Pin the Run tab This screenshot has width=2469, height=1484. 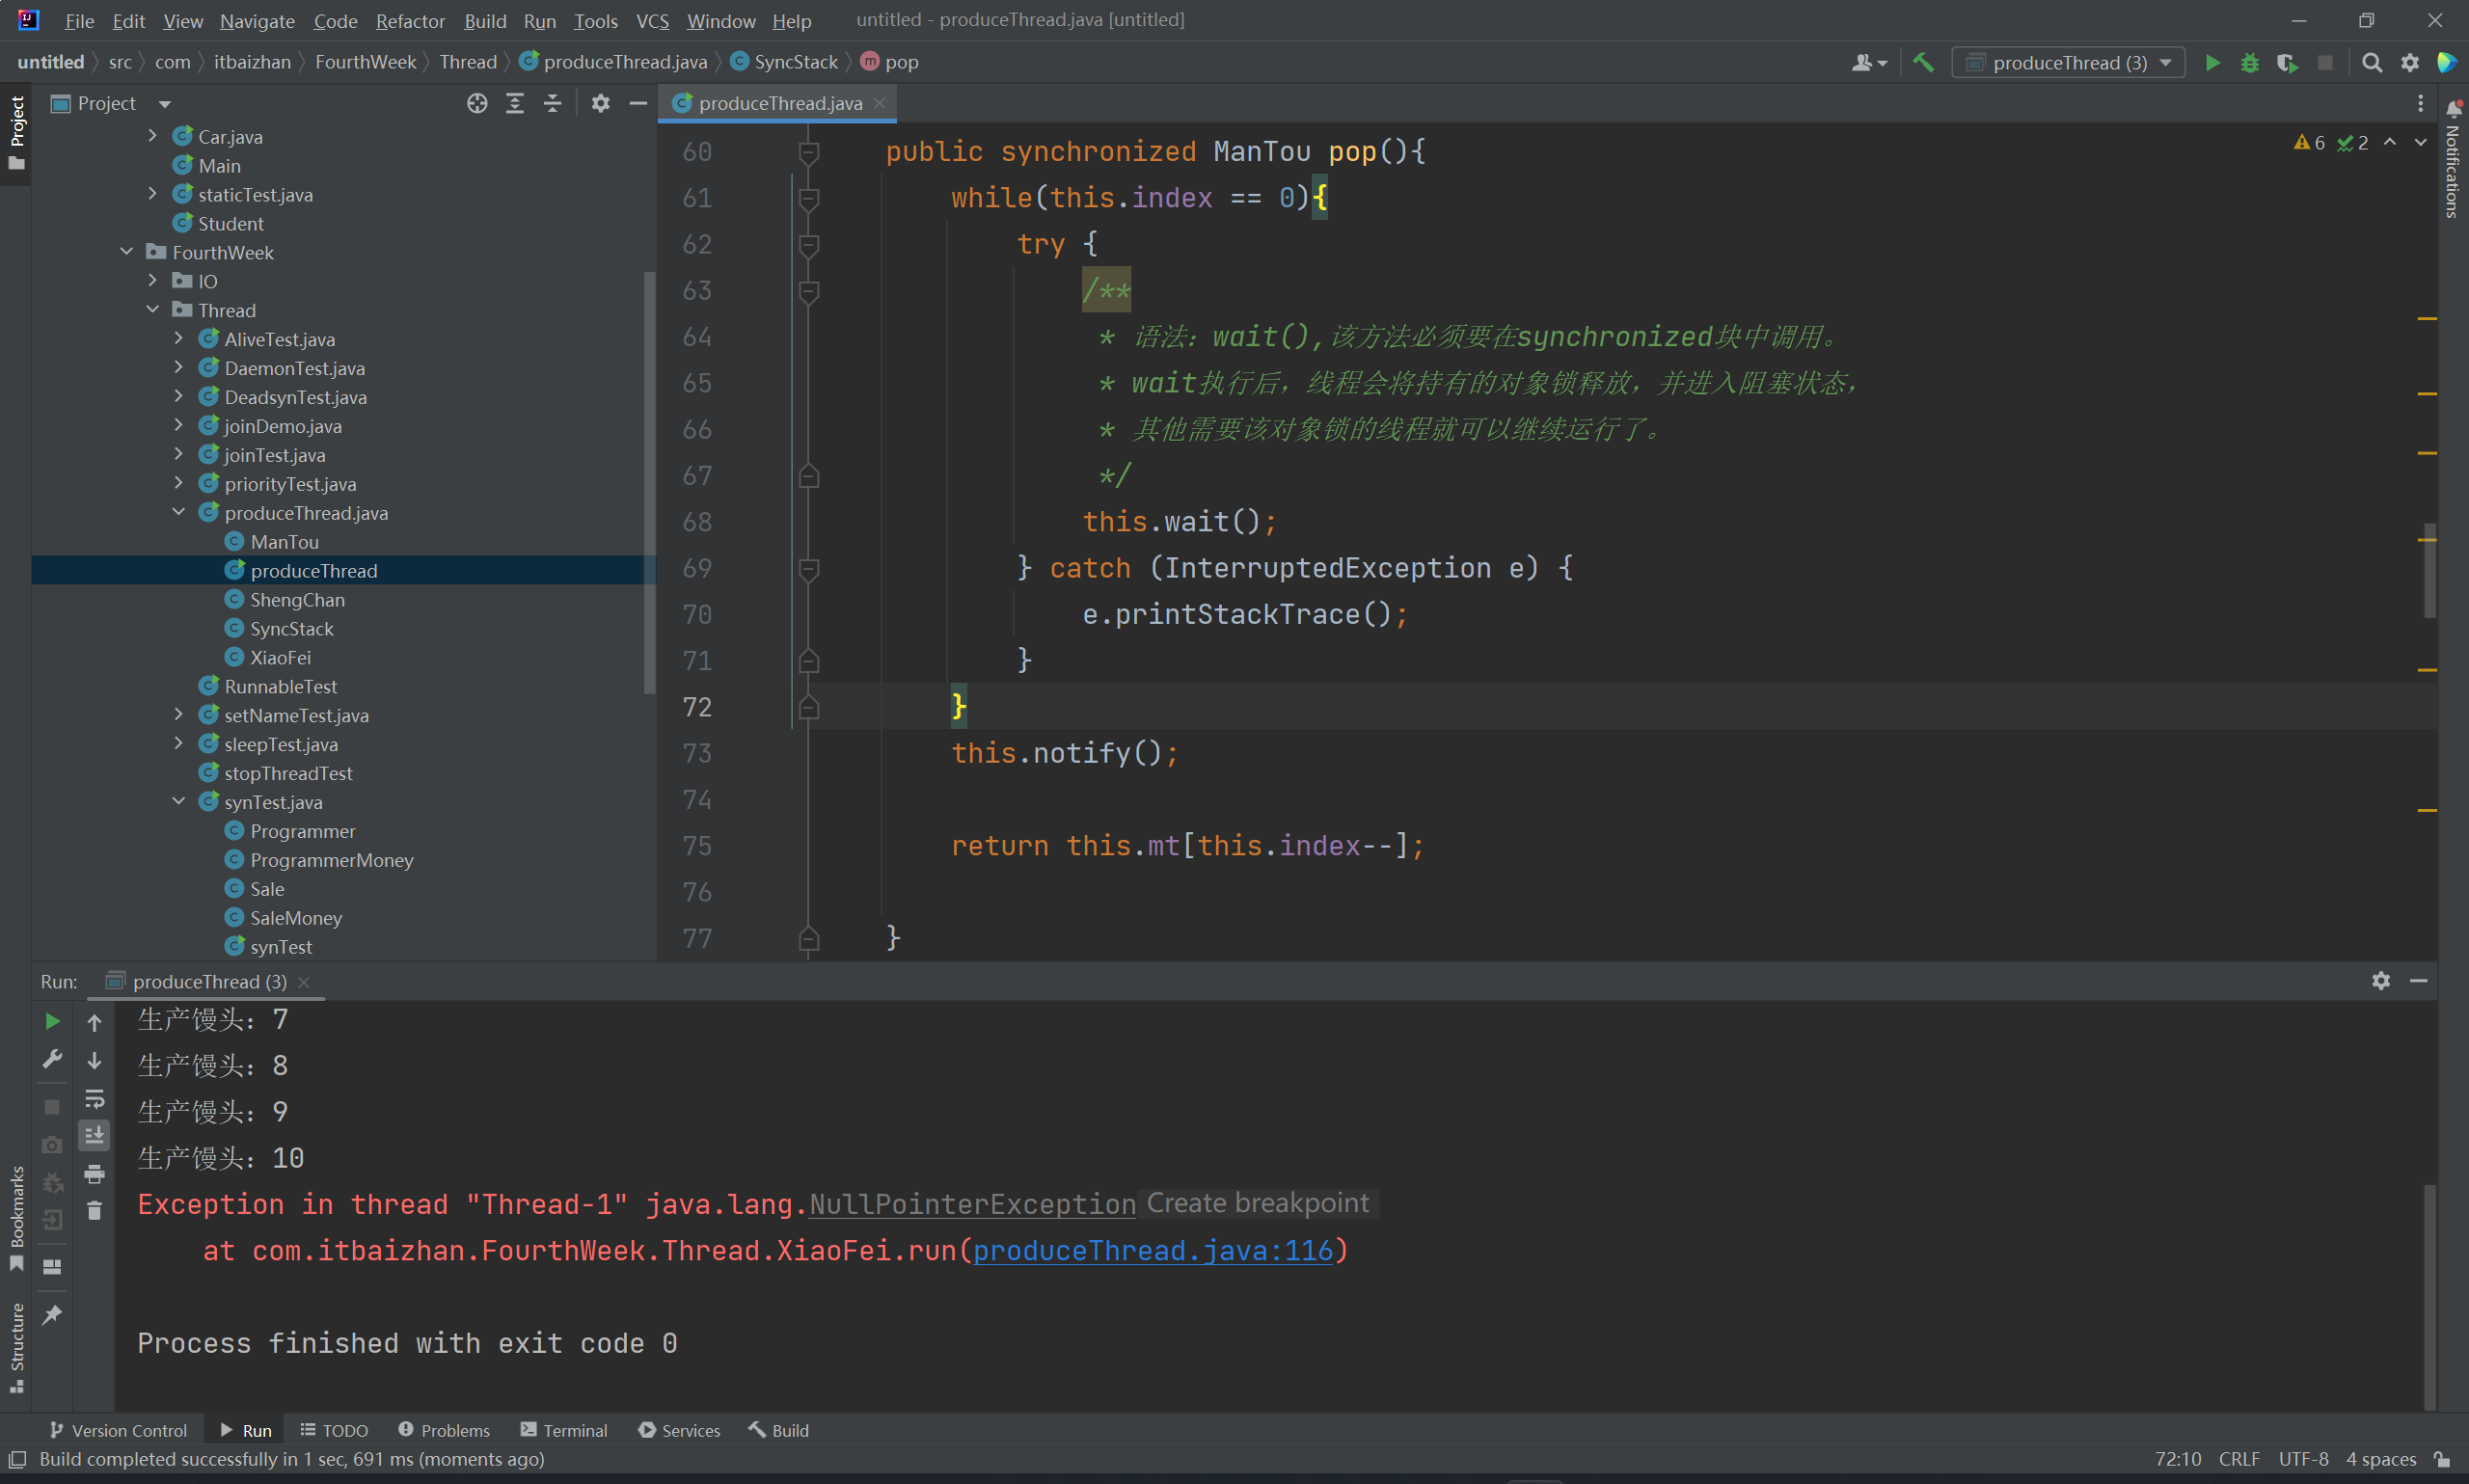[52, 1314]
